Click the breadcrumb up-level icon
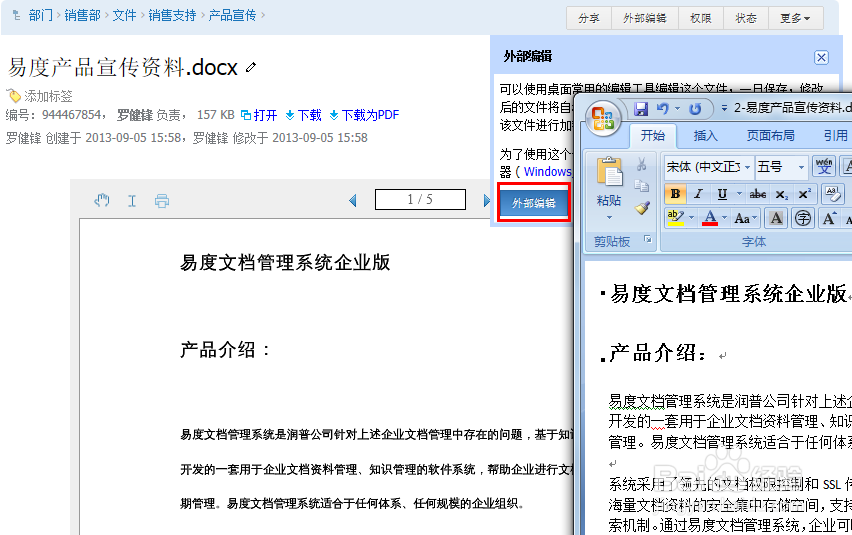This screenshot has width=852, height=535. (16, 15)
